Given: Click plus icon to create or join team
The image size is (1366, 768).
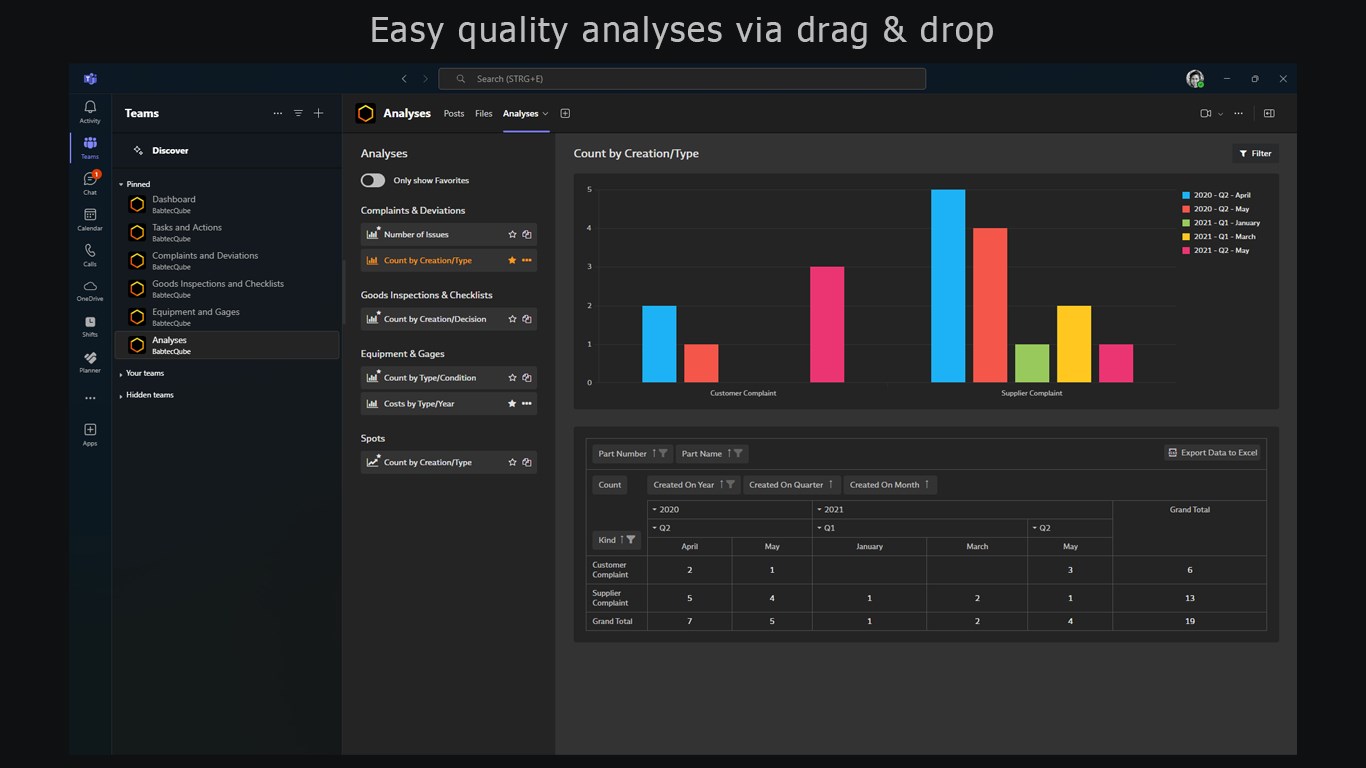Looking at the screenshot, I should 319,113.
